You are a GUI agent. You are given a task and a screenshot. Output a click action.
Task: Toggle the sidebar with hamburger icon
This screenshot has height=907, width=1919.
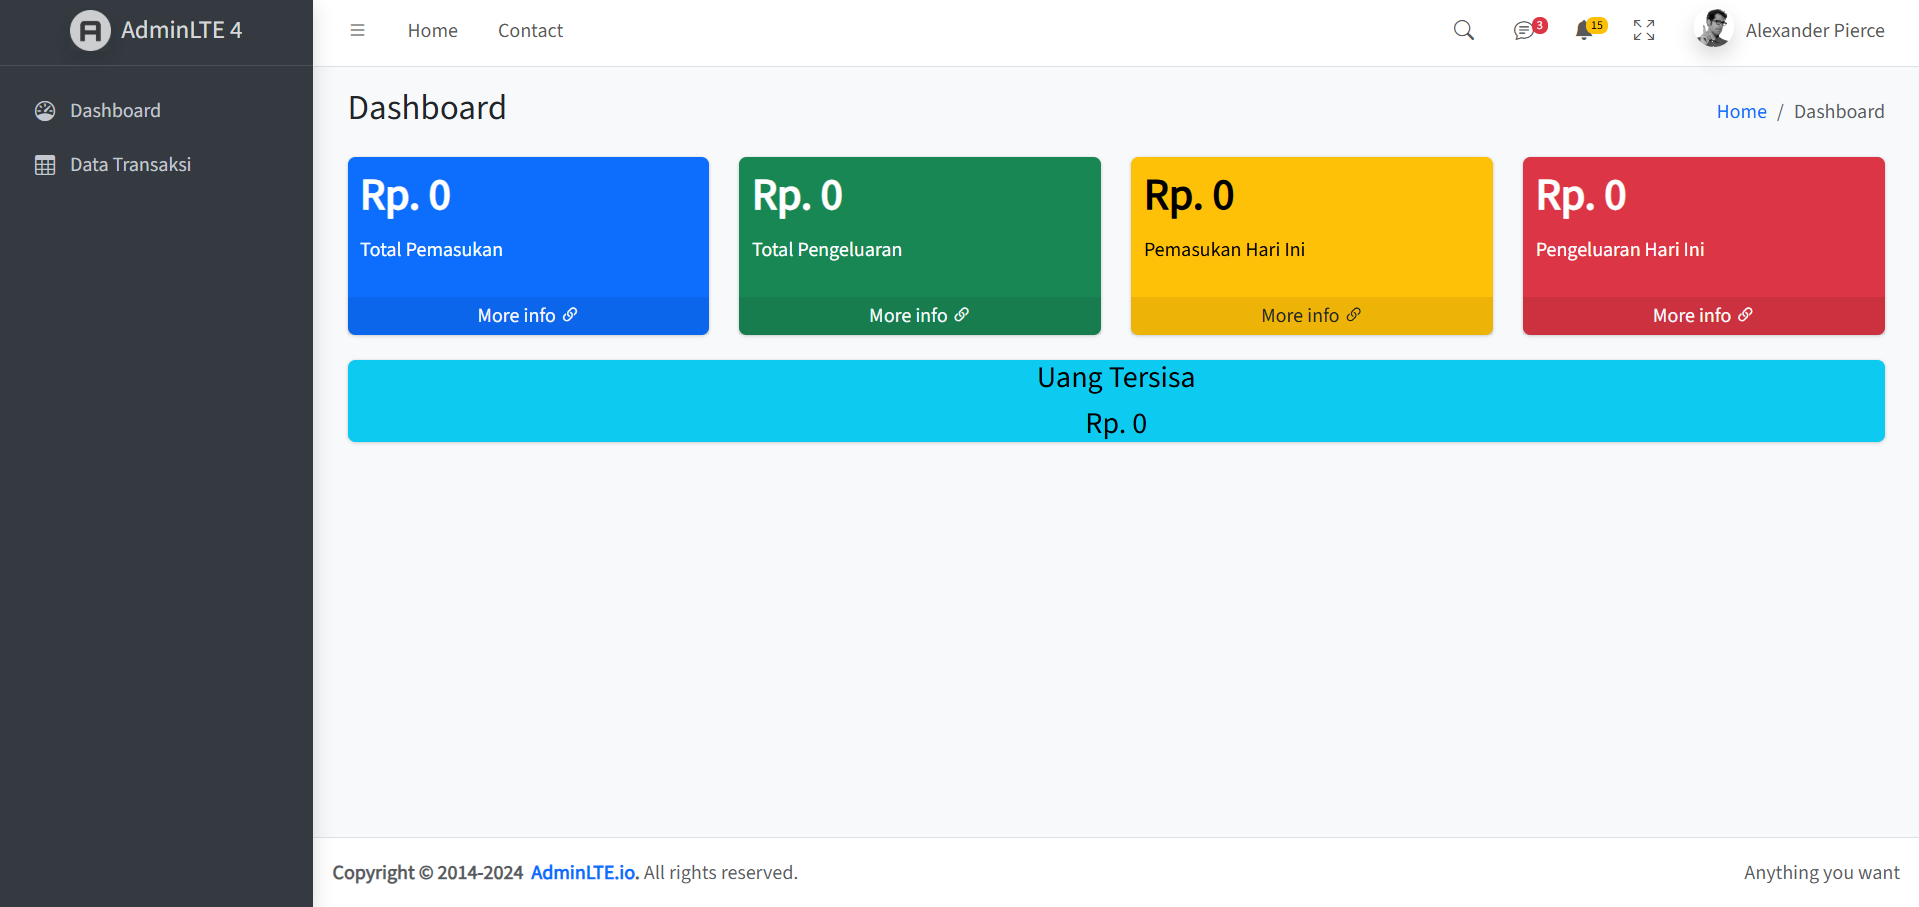click(x=357, y=31)
